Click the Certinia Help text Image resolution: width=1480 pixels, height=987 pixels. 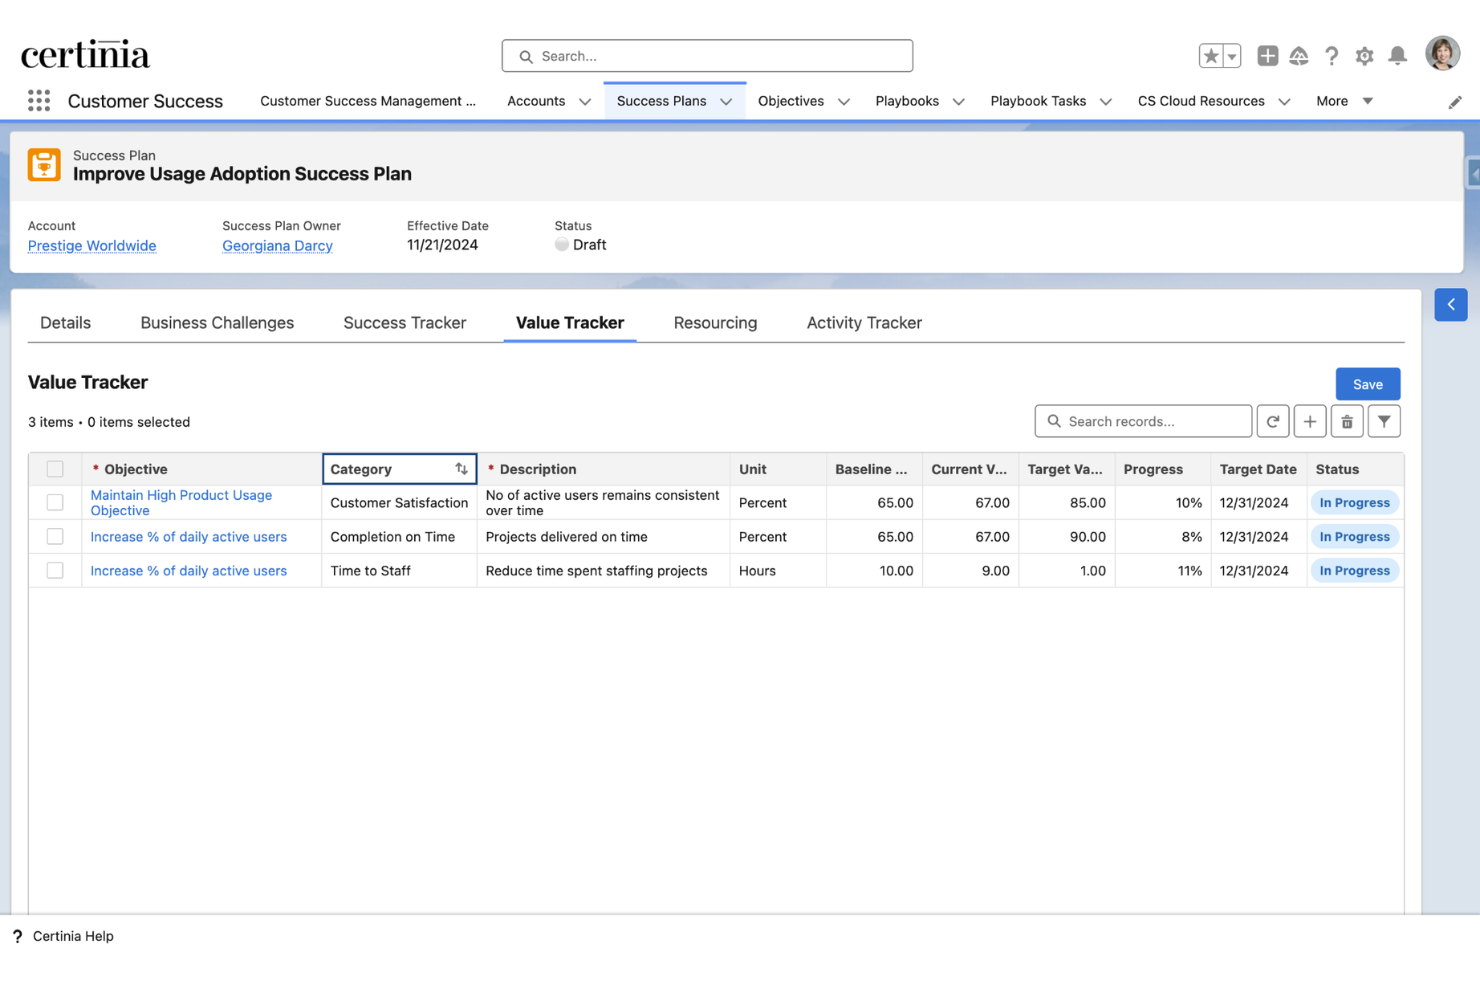(73, 937)
